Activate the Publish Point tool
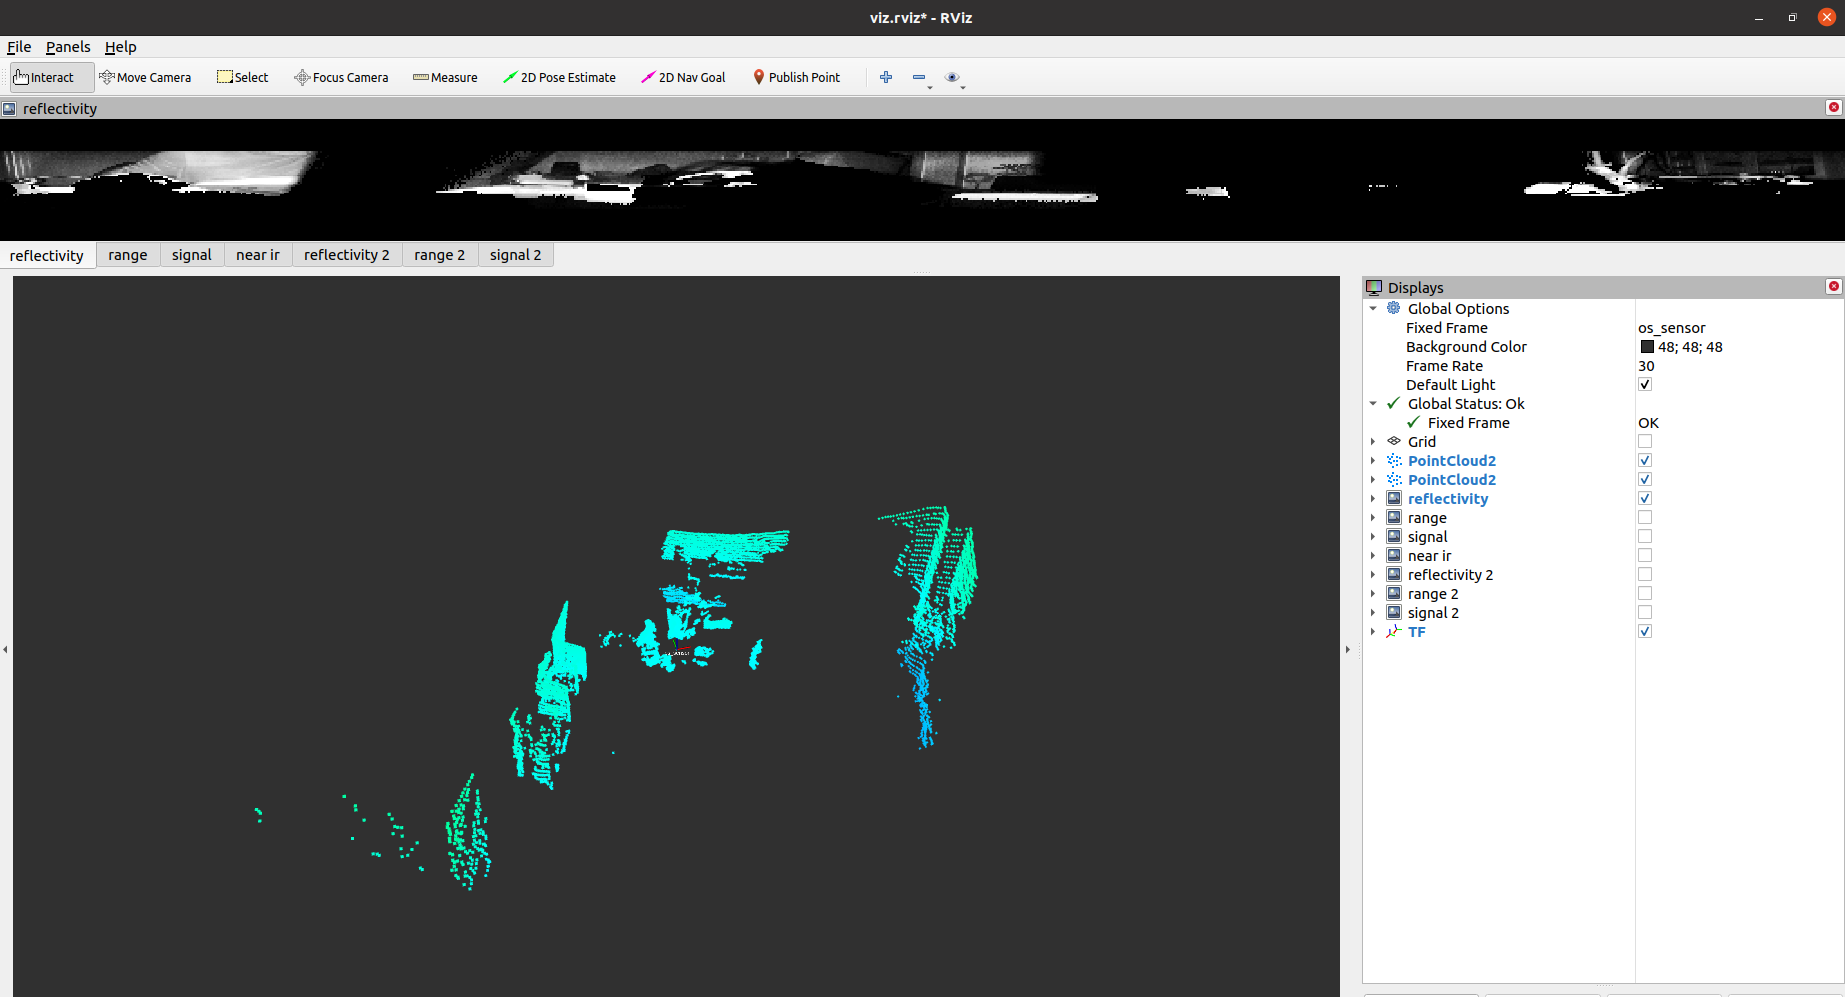Screen dimensions: 1845x997 coord(796,77)
